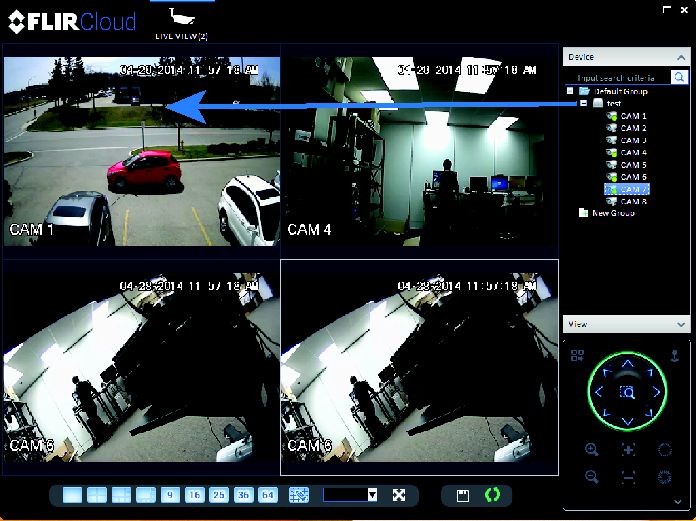Close the iris with the aperture icon
The width and height of the screenshot is (696, 521).
[x=664, y=477]
